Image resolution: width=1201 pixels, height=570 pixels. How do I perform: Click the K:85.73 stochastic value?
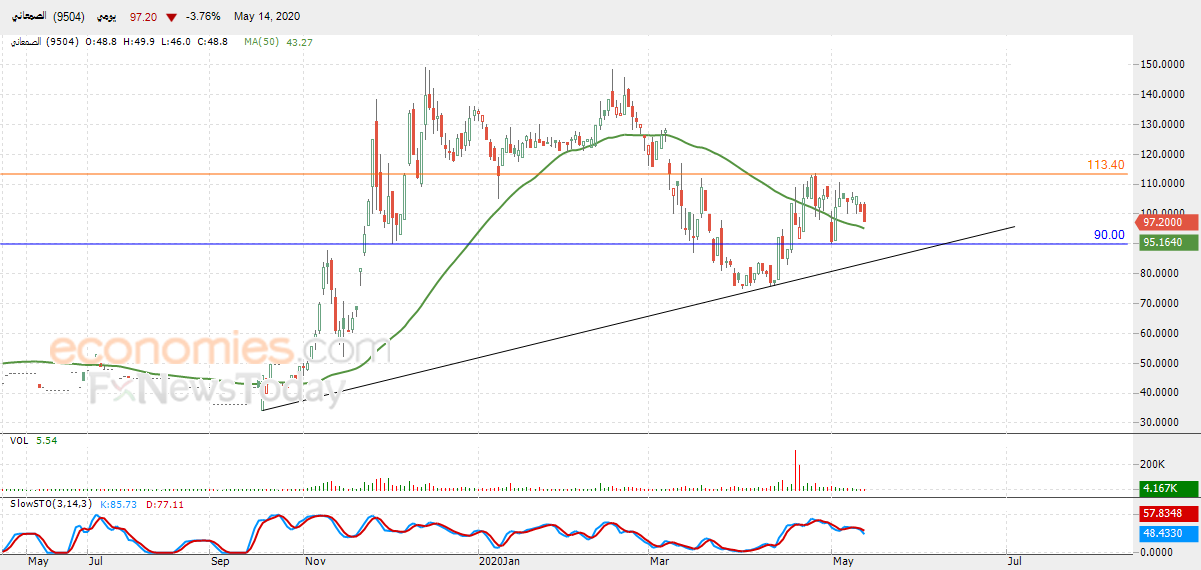(117, 506)
